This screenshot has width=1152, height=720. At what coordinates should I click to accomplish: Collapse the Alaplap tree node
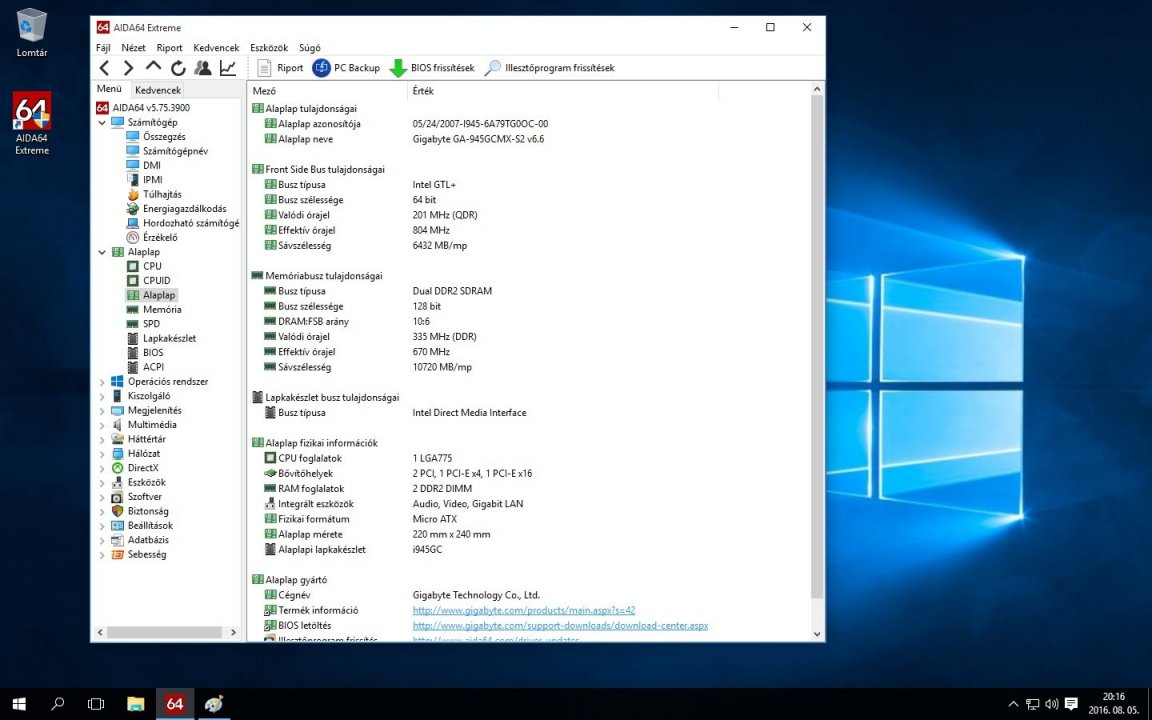pos(102,253)
